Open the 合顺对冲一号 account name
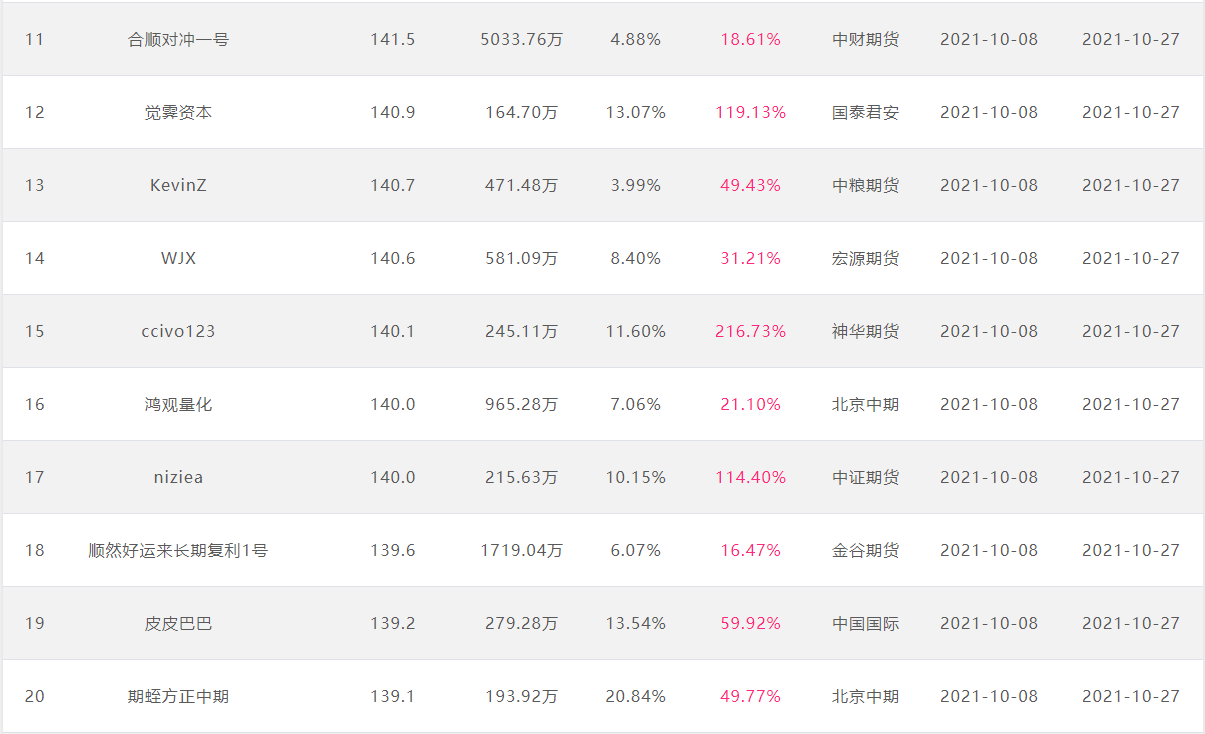Viewport: 1205px width, 734px height. coord(178,40)
